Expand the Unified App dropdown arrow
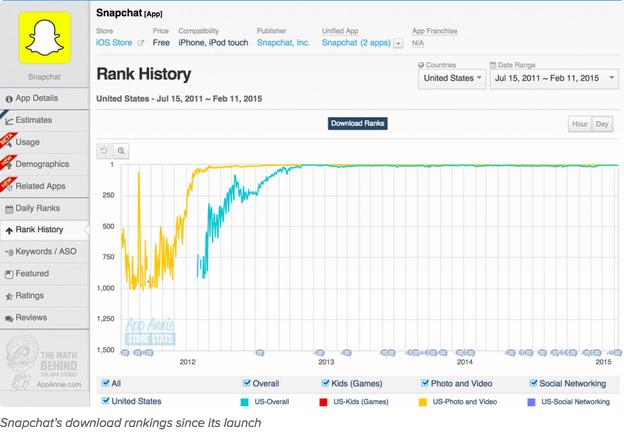 [x=398, y=43]
